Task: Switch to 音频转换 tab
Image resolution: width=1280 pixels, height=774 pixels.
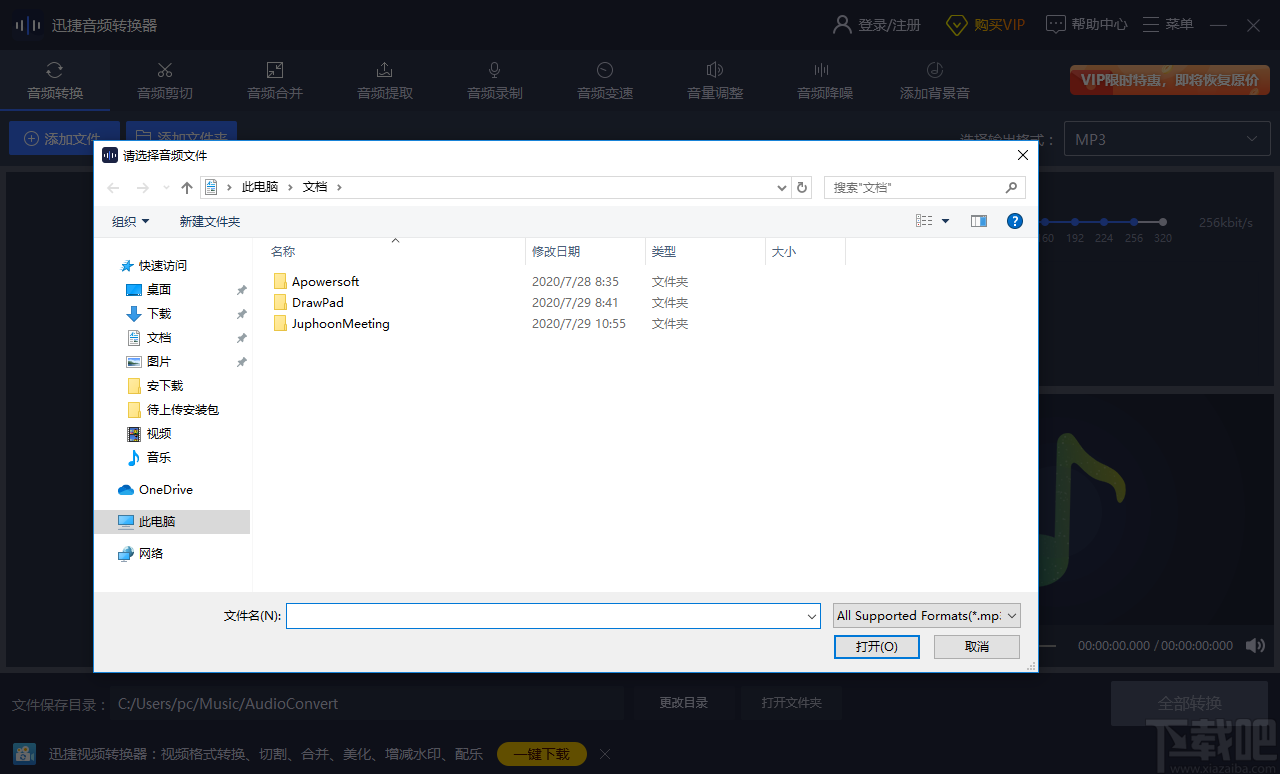Action: click(x=55, y=81)
